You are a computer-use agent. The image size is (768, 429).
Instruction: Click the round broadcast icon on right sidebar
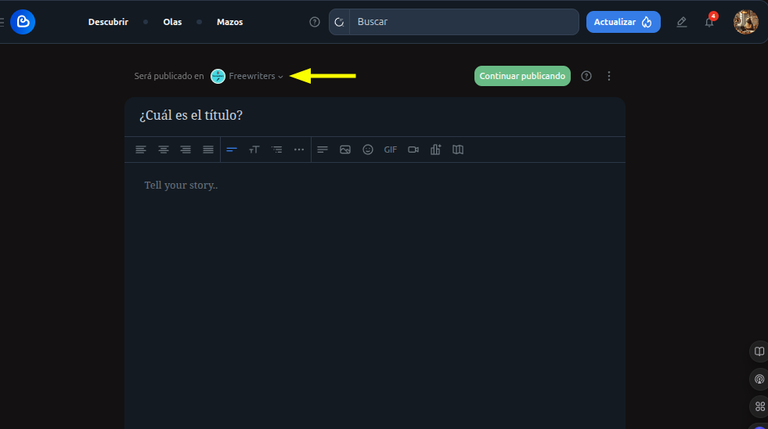pos(759,379)
